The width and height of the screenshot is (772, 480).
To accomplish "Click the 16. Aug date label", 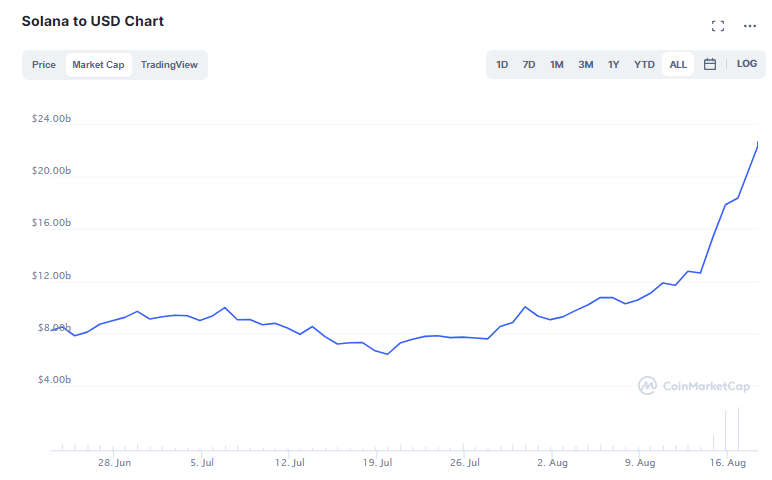I will pyautogui.click(x=730, y=463).
